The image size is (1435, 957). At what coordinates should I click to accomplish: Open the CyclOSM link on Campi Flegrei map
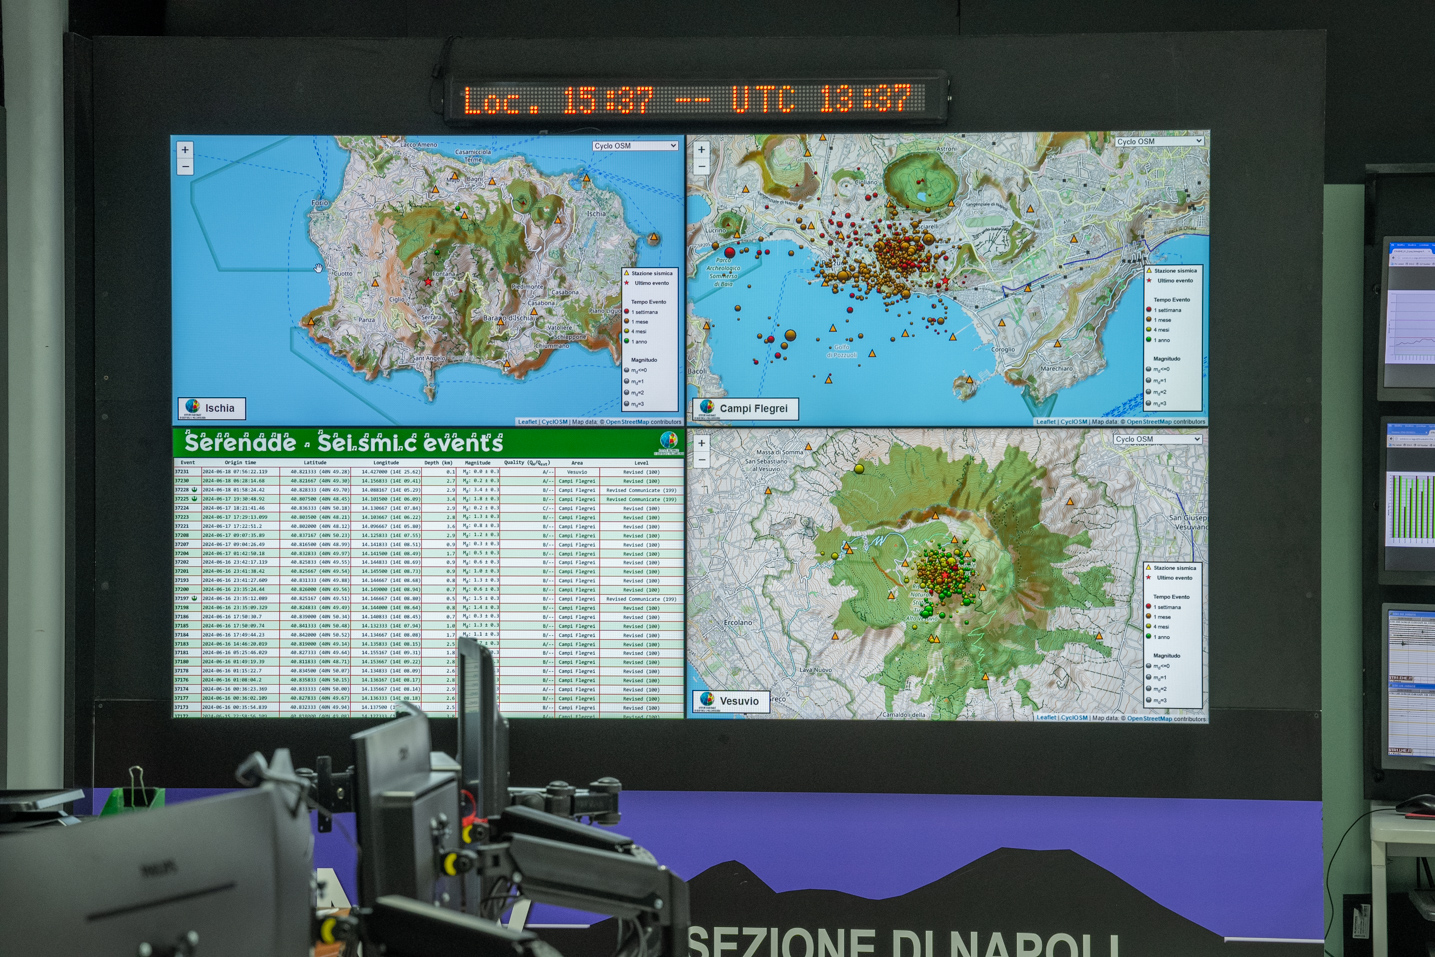point(1073,422)
